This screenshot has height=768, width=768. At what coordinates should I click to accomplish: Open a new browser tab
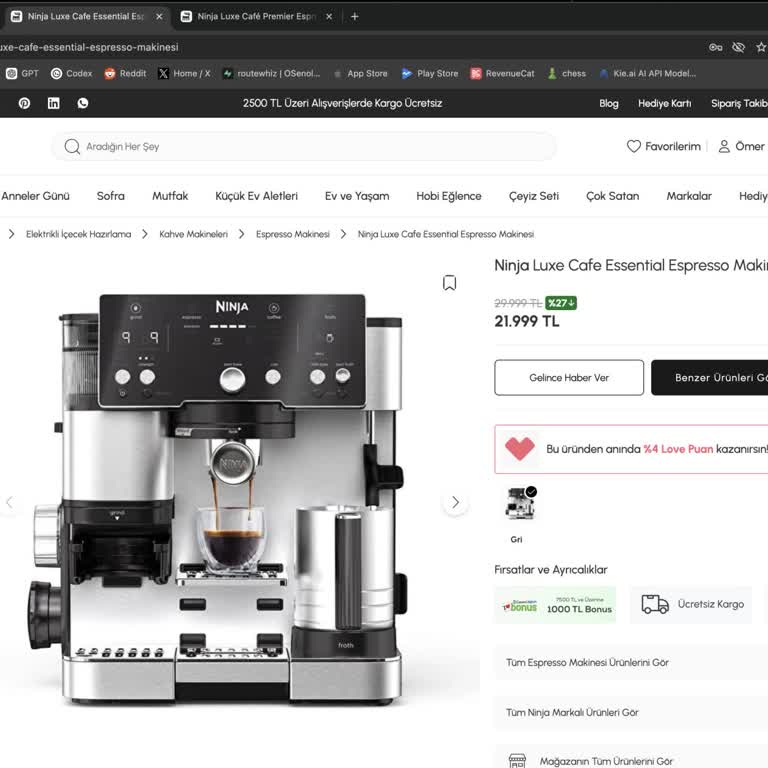point(355,17)
